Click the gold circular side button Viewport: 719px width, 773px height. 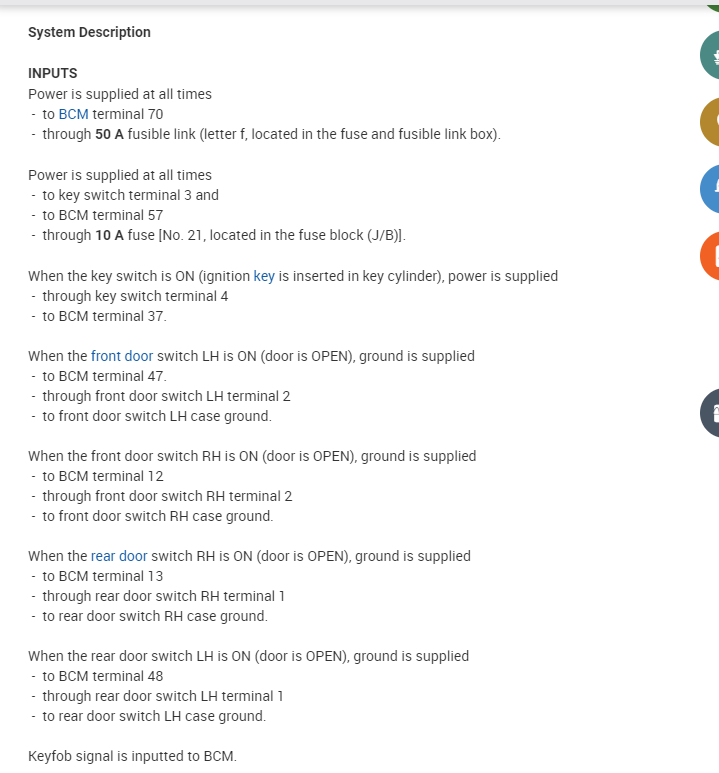[710, 122]
